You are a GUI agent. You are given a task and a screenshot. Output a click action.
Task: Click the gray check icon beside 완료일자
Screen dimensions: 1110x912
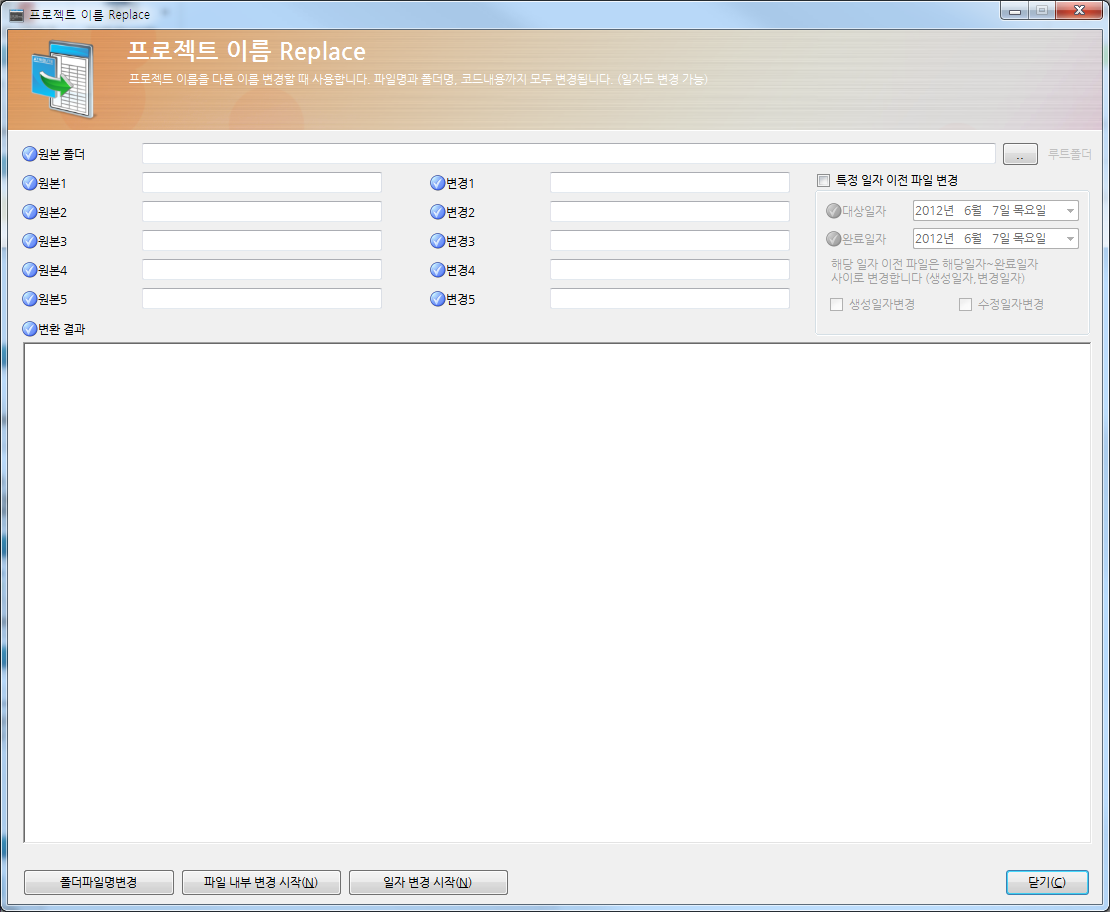[x=834, y=239]
